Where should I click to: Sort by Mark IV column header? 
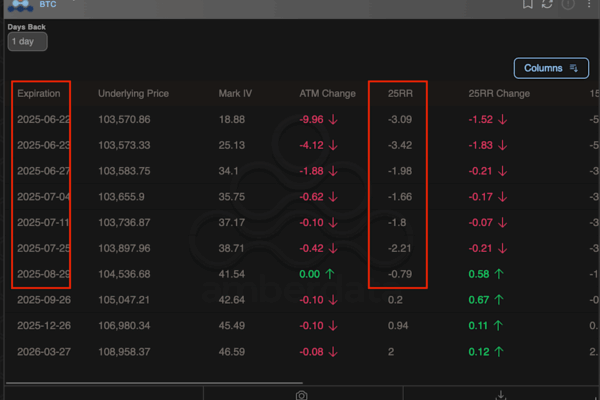coord(235,94)
